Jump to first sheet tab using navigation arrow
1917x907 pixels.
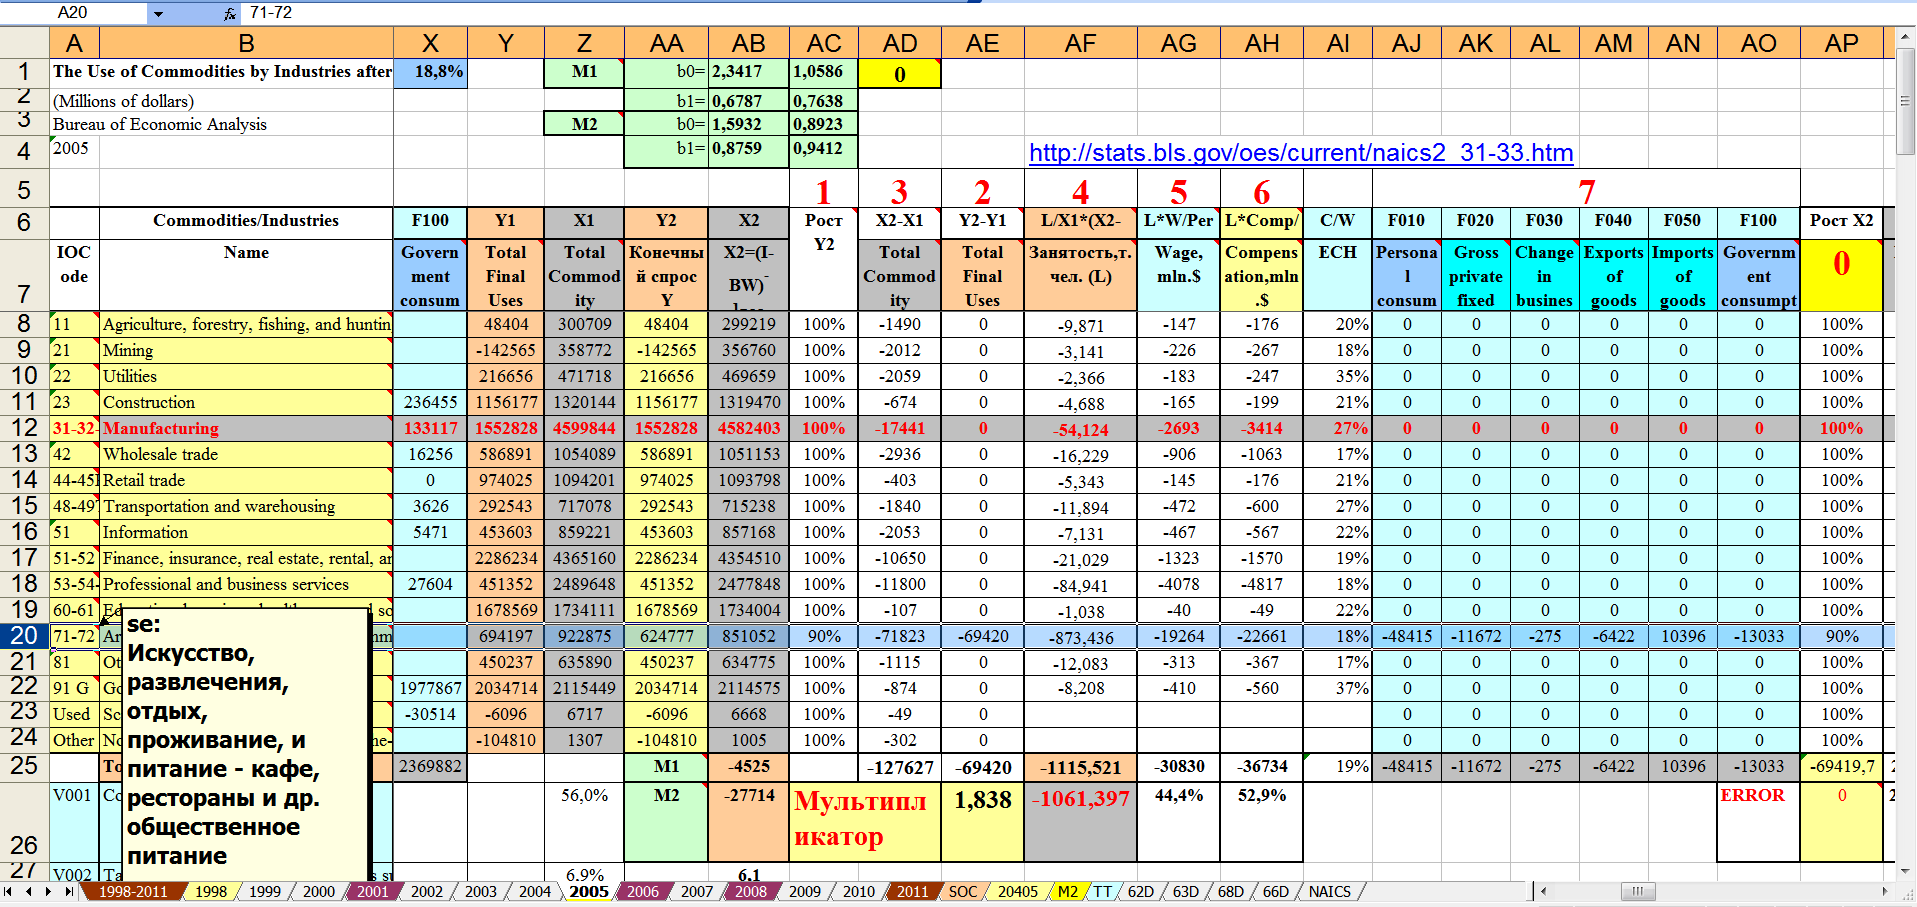point(8,891)
